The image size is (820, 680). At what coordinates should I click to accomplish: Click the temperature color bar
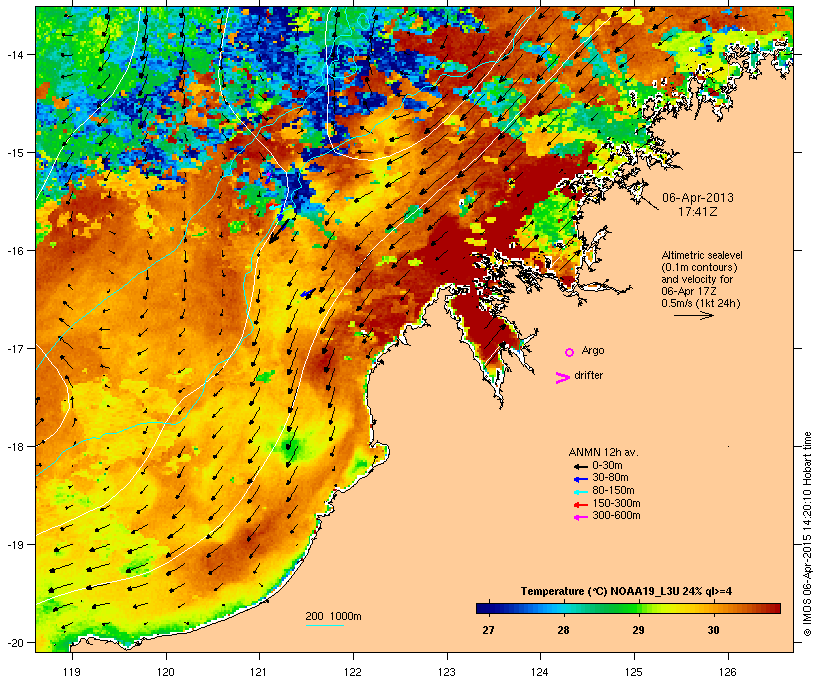[628, 608]
